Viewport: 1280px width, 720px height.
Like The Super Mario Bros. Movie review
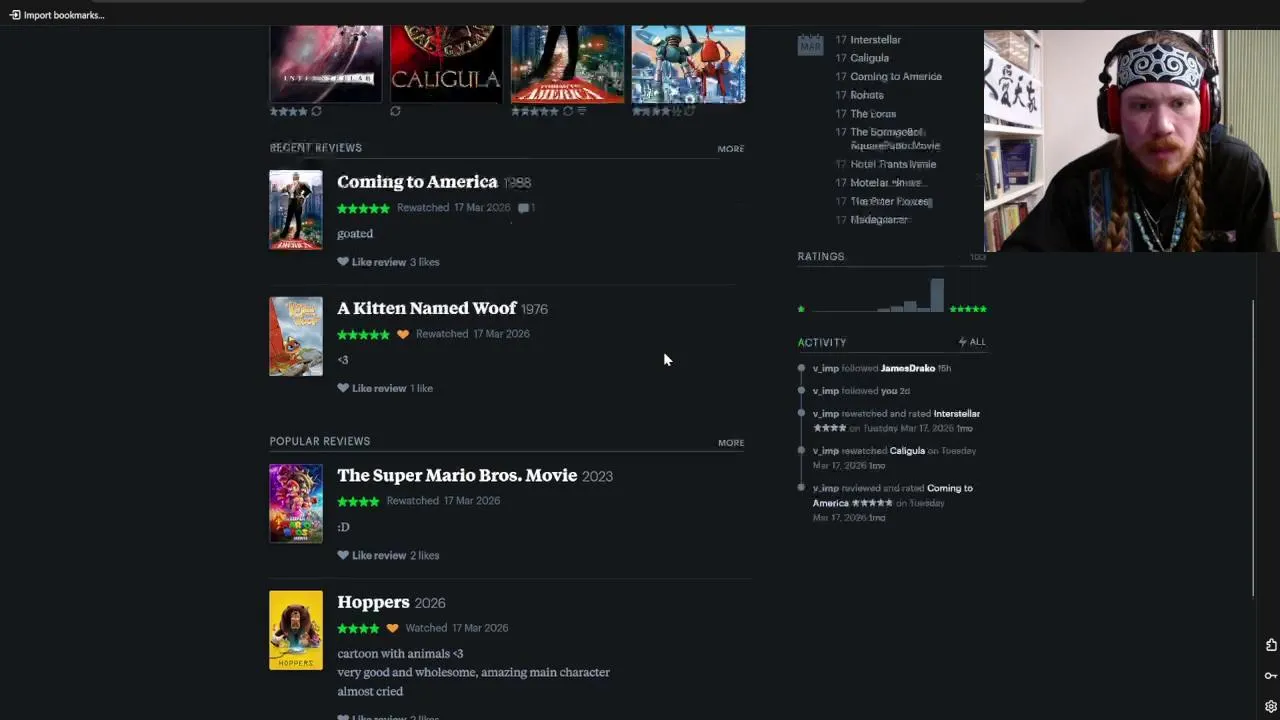point(371,555)
